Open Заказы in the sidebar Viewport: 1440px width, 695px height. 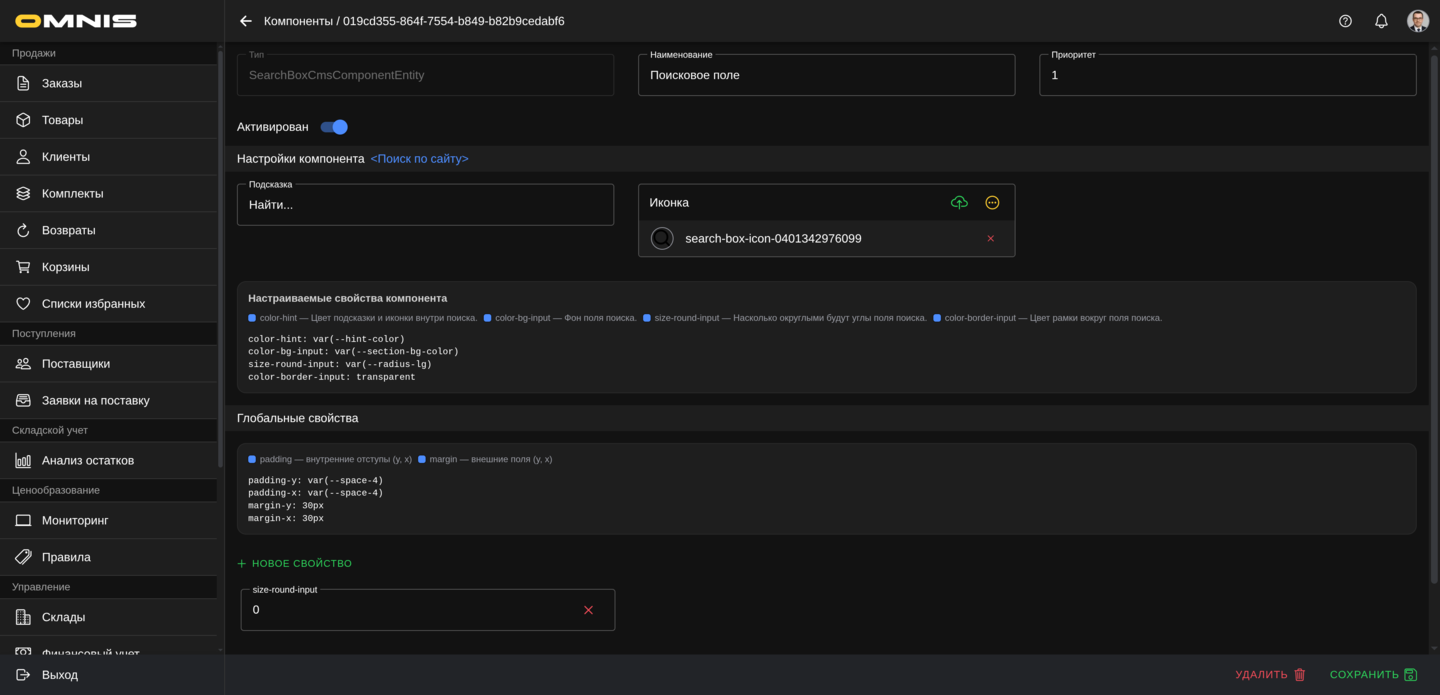(x=62, y=84)
